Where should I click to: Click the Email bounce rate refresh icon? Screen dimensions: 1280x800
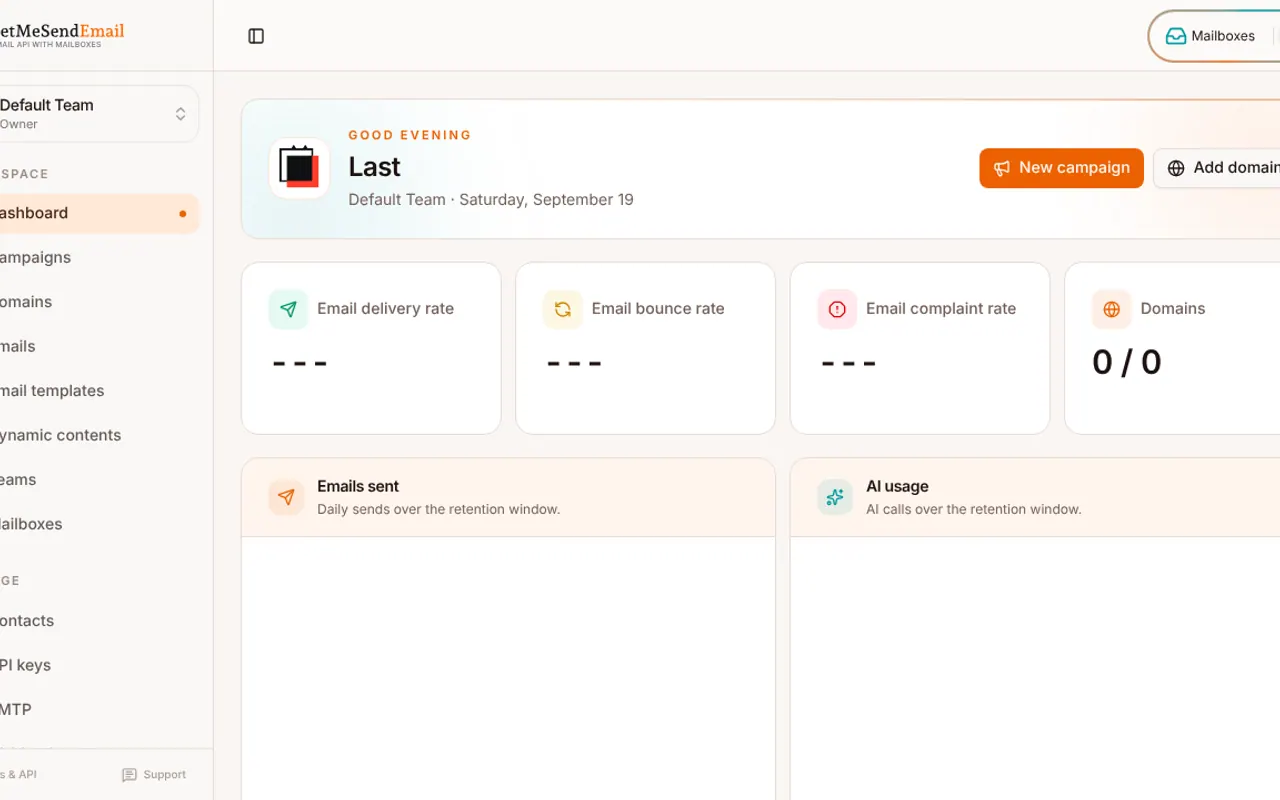(562, 309)
